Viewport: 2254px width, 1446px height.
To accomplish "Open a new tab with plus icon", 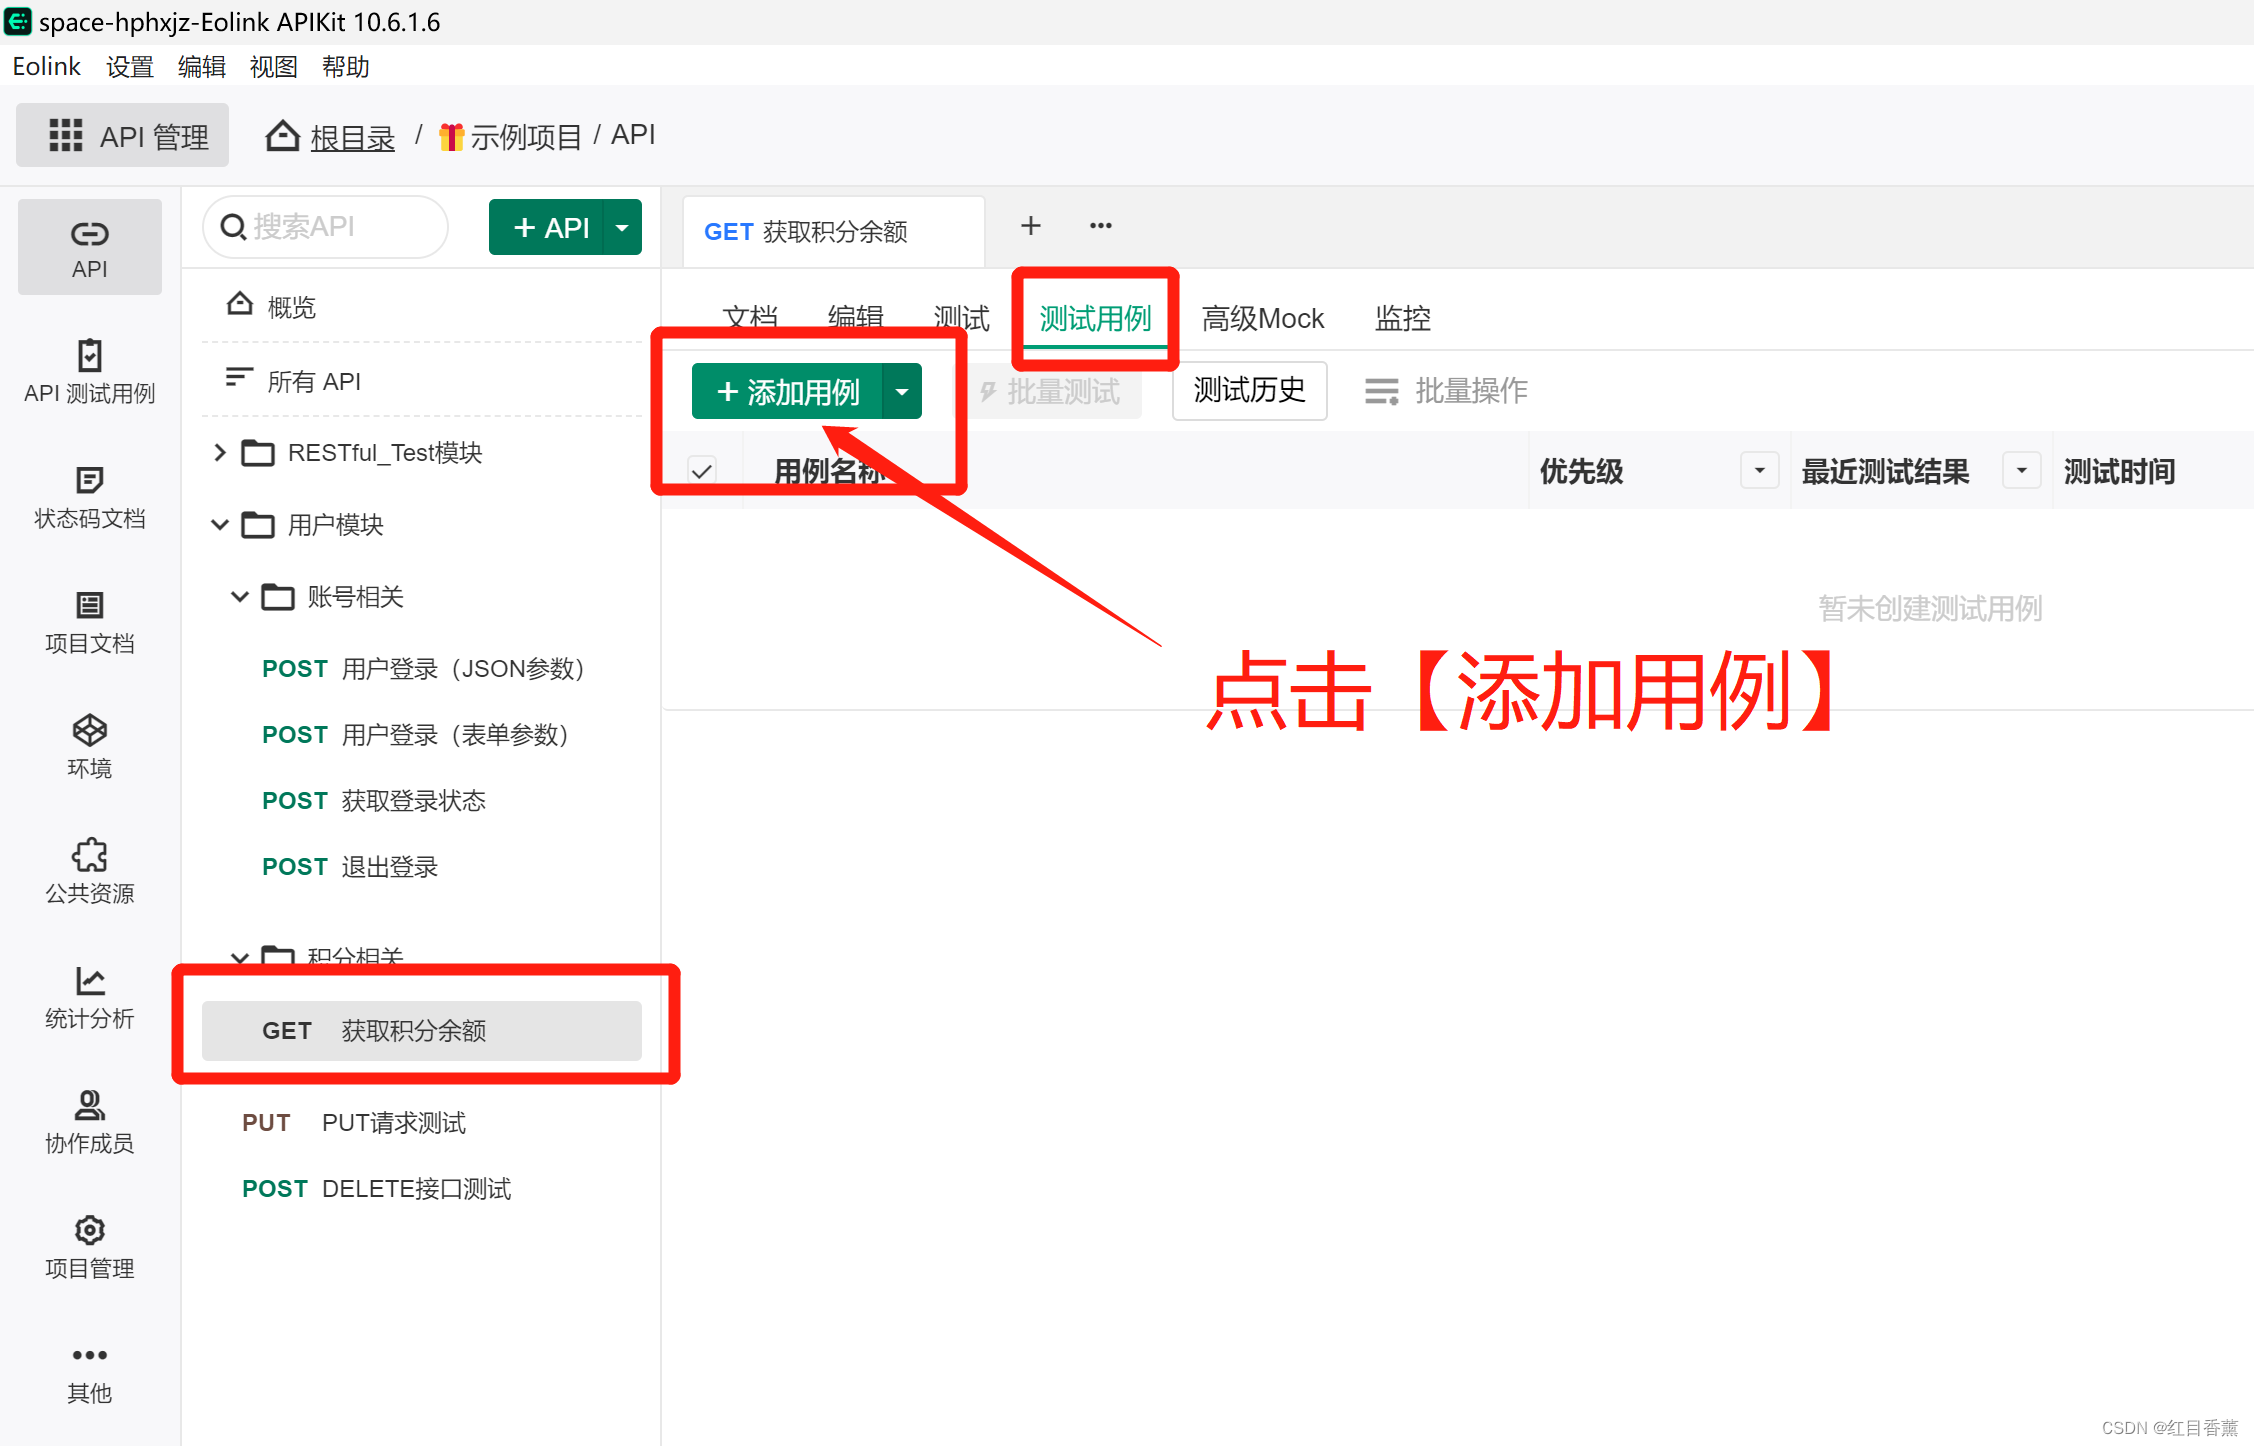I will pyautogui.click(x=1030, y=226).
